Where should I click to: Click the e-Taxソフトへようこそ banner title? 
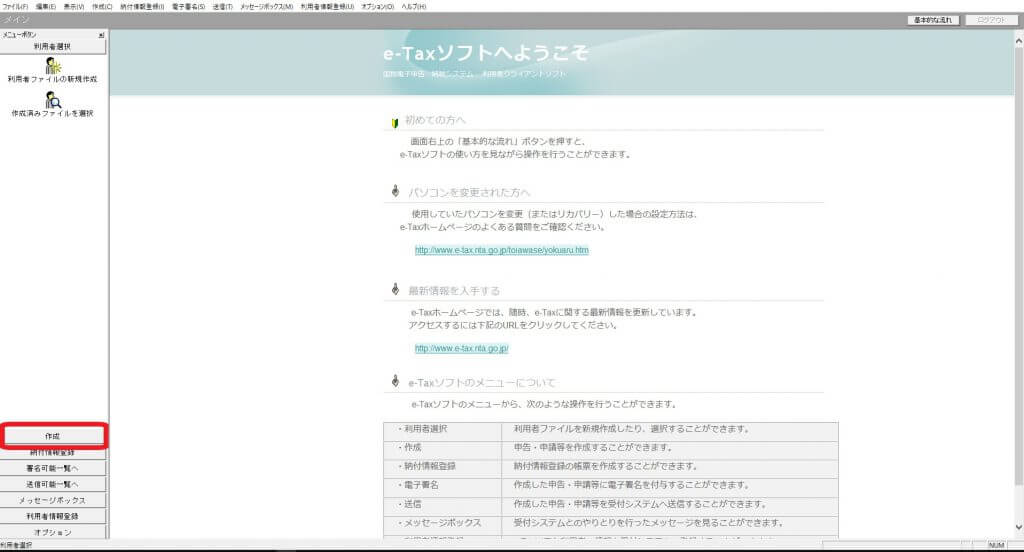click(486, 53)
